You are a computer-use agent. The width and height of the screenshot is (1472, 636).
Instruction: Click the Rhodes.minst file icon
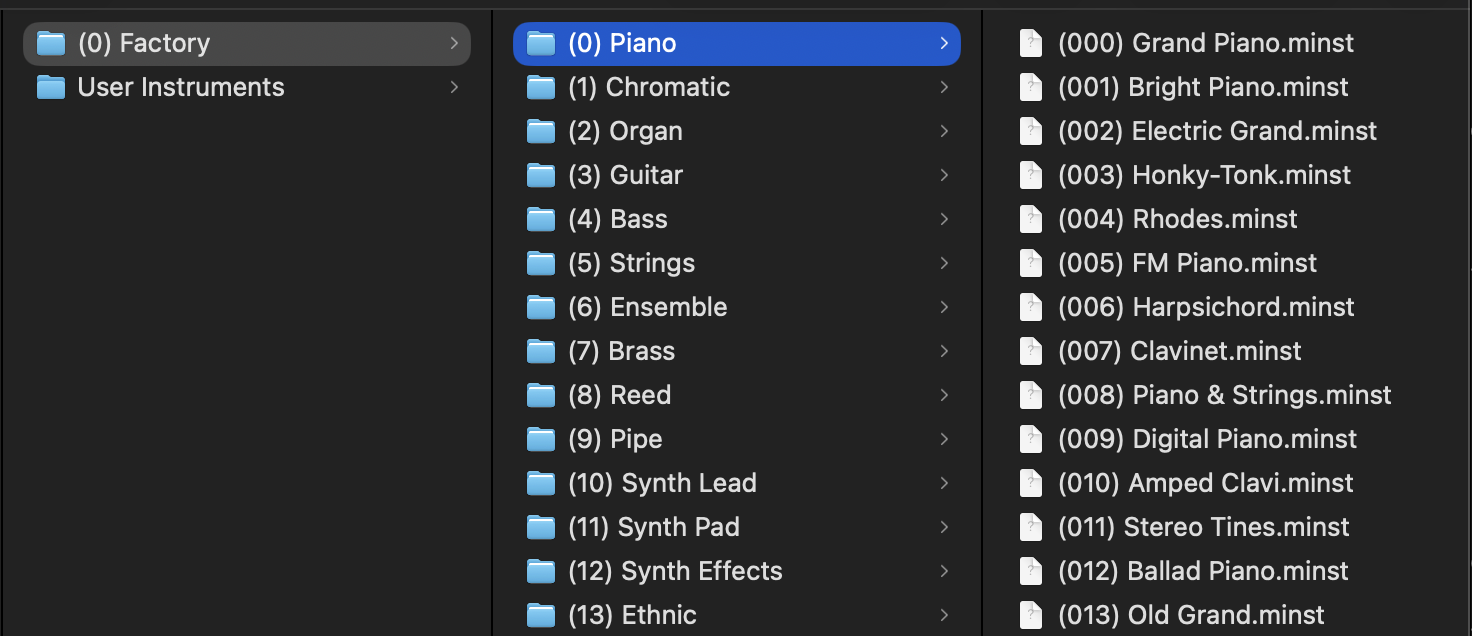[x=1030, y=220]
